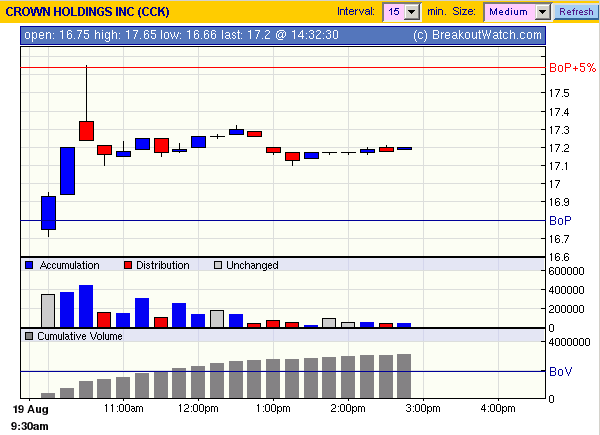The image size is (600, 435).
Task: Click the CROWN HOLDINGS INC (CCK) title
Action: coord(87,11)
